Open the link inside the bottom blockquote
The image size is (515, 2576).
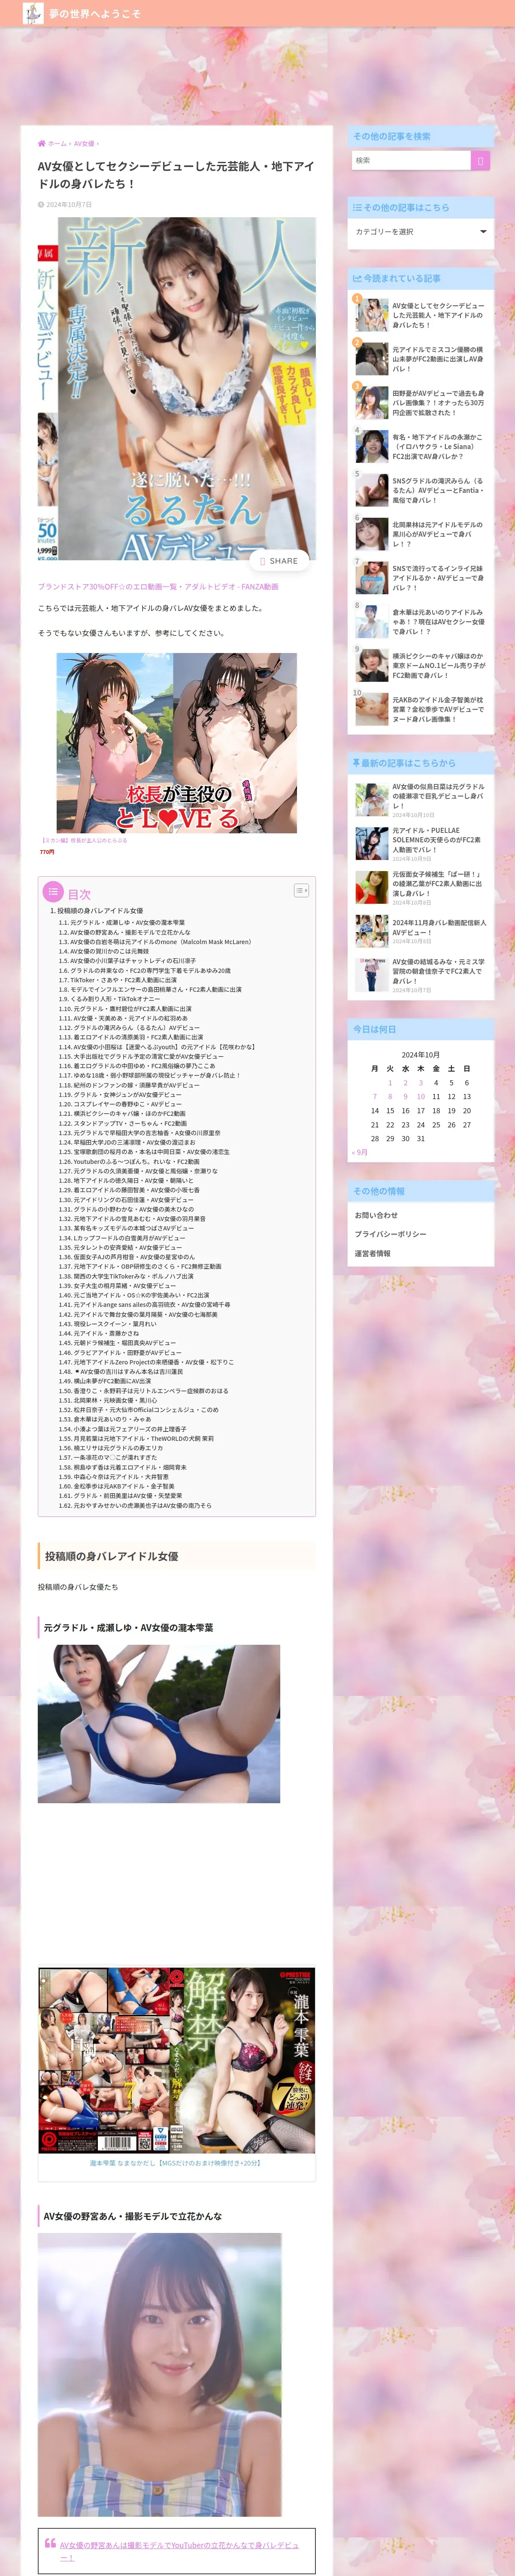[179, 2551]
